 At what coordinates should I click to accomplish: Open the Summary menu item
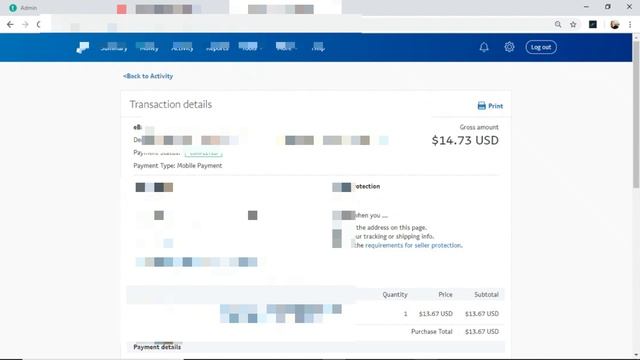click(x=114, y=48)
